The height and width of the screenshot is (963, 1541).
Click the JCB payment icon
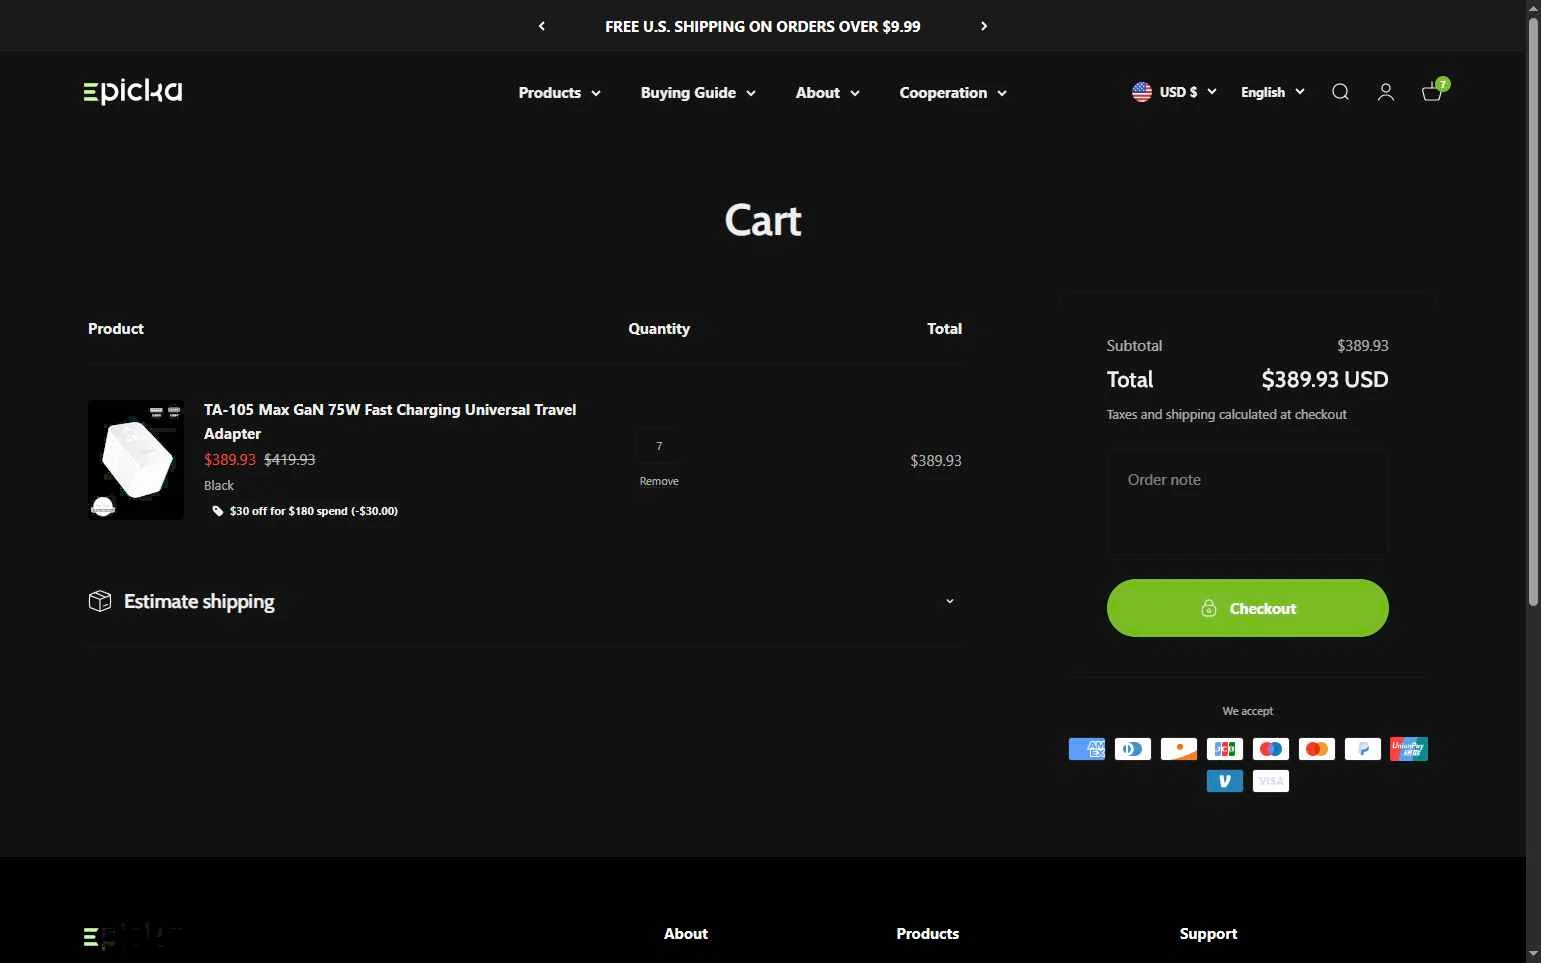tap(1225, 749)
